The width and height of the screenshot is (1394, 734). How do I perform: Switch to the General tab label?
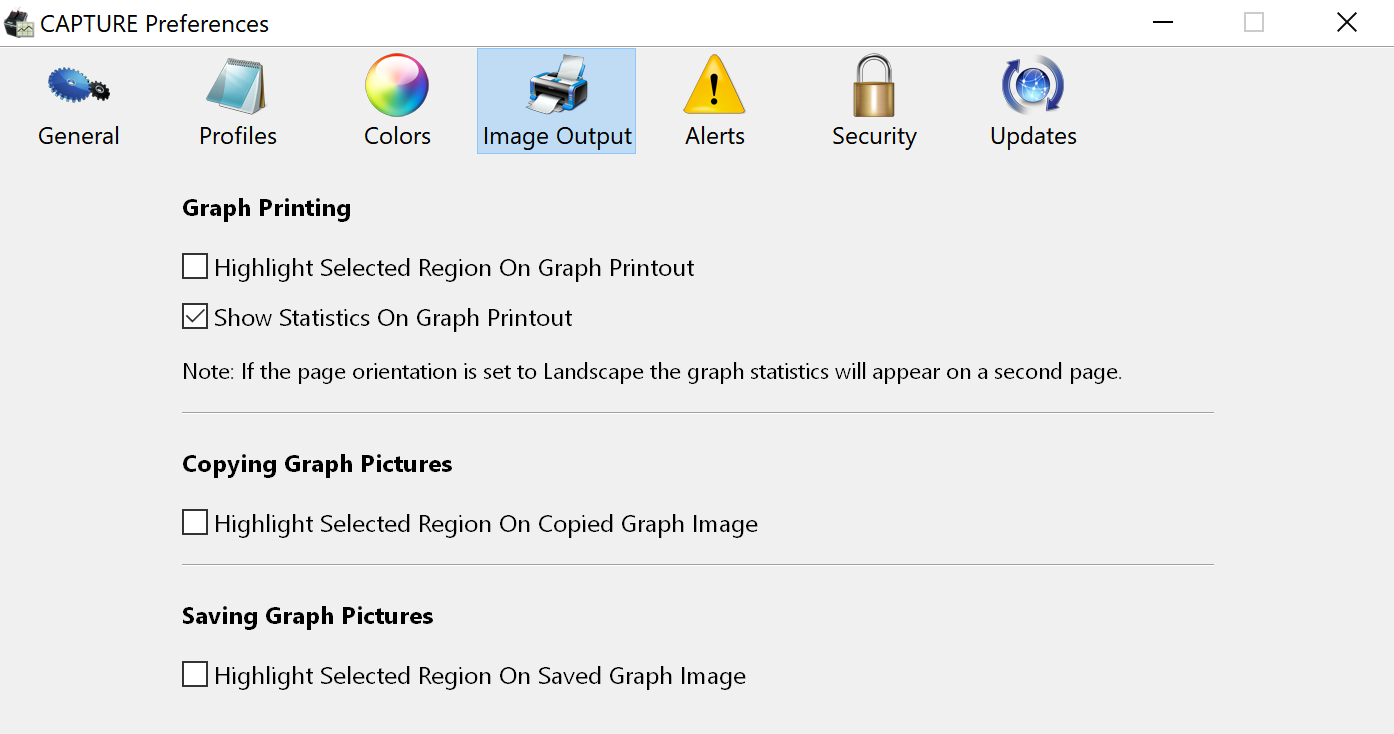[78, 136]
